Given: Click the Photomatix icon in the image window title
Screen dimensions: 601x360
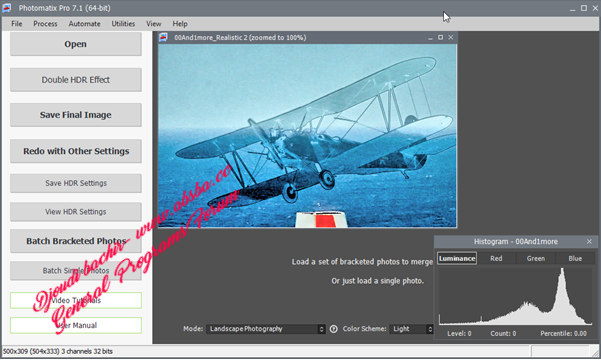Looking at the screenshot, I should coord(163,38).
